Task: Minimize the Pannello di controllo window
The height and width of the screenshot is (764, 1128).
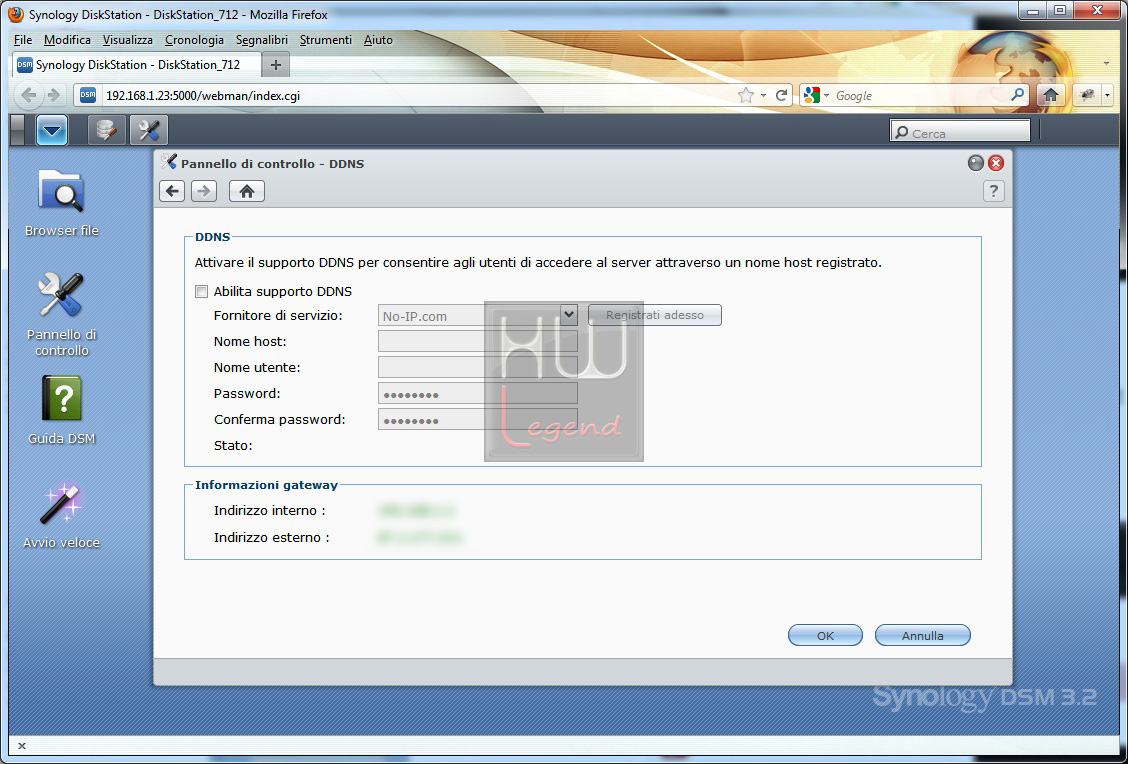Action: click(x=975, y=163)
